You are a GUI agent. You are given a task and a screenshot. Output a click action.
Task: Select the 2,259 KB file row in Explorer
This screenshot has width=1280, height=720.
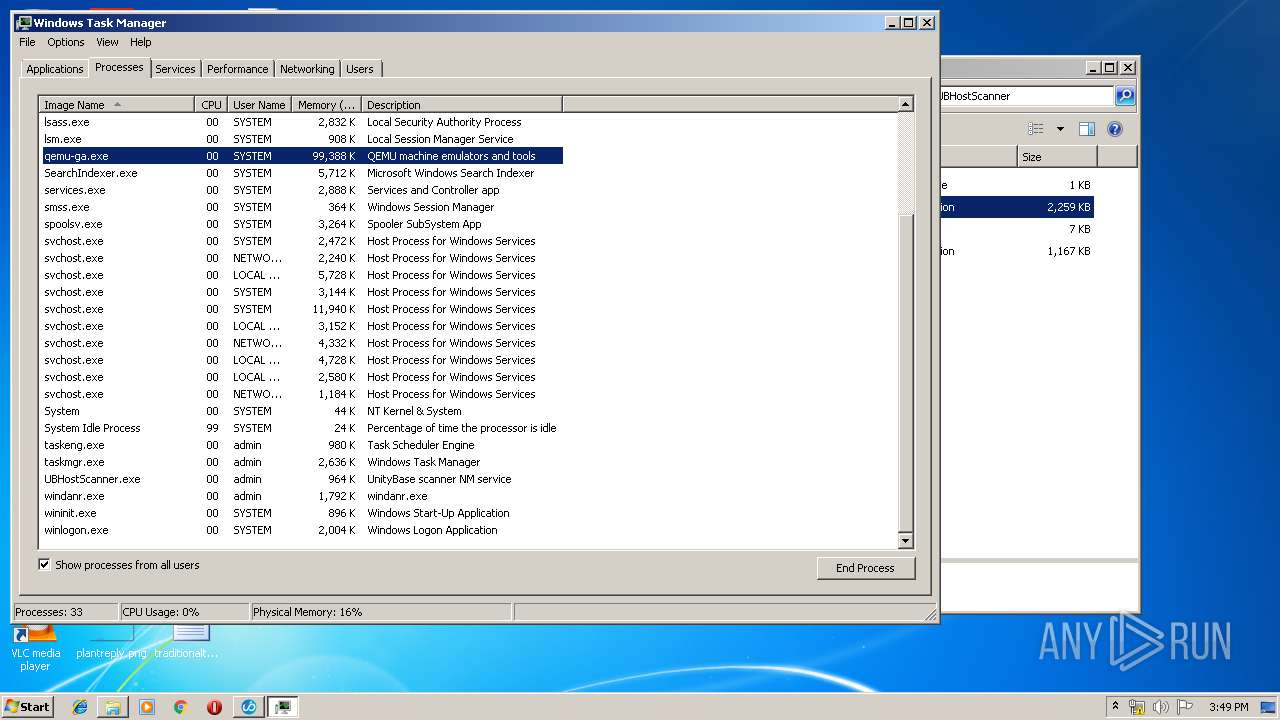[1016, 207]
